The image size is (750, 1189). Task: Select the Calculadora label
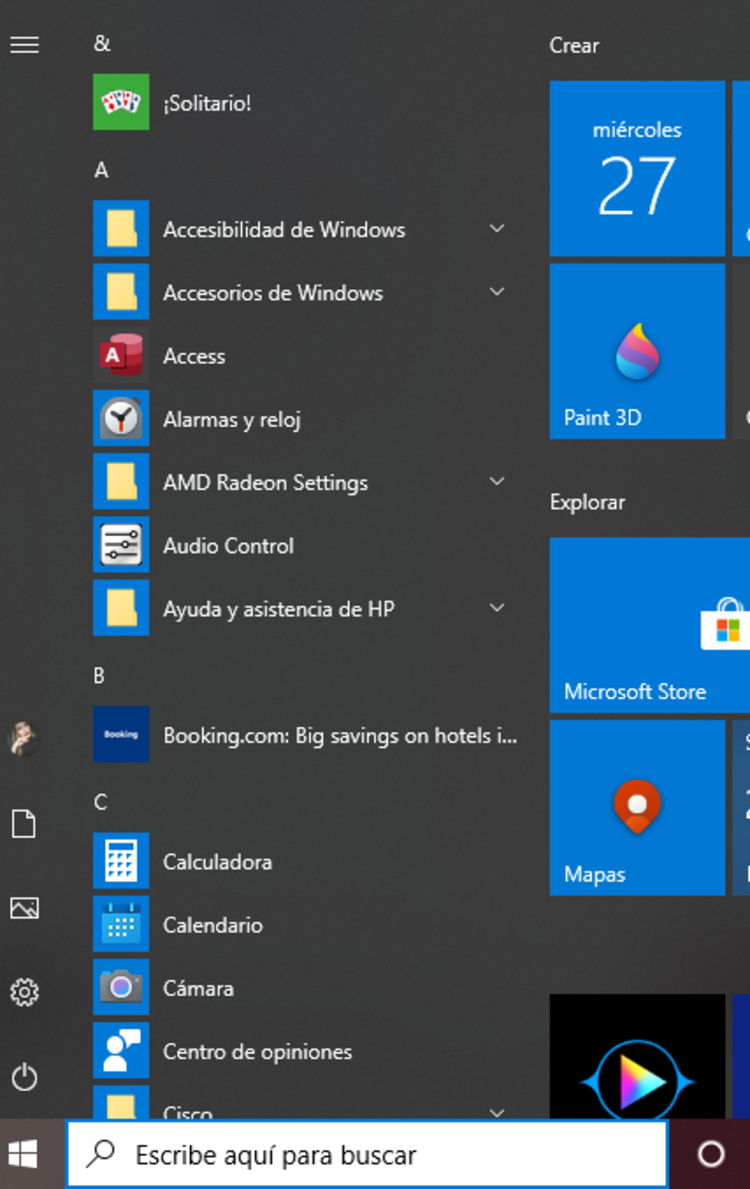(218, 861)
